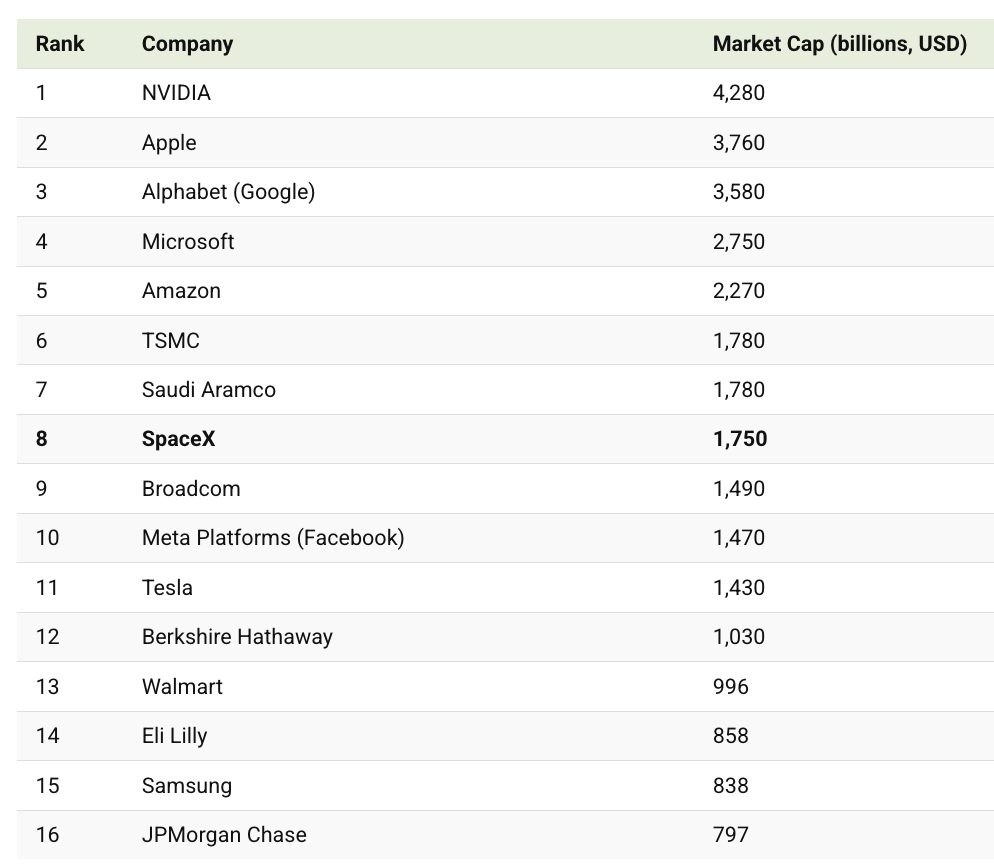This screenshot has height=864, width=994.
Task: Click the Tesla company name
Action: [167, 588]
